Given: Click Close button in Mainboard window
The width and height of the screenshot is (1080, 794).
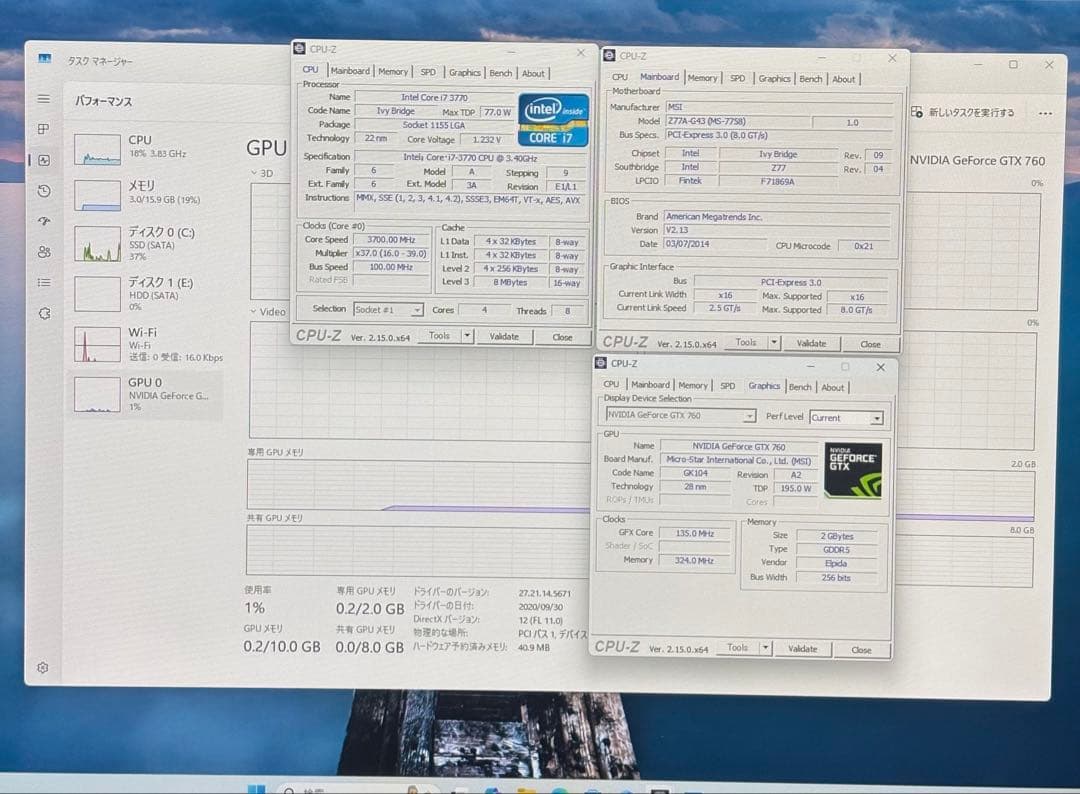Looking at the screenshot, I should [870, 344].
